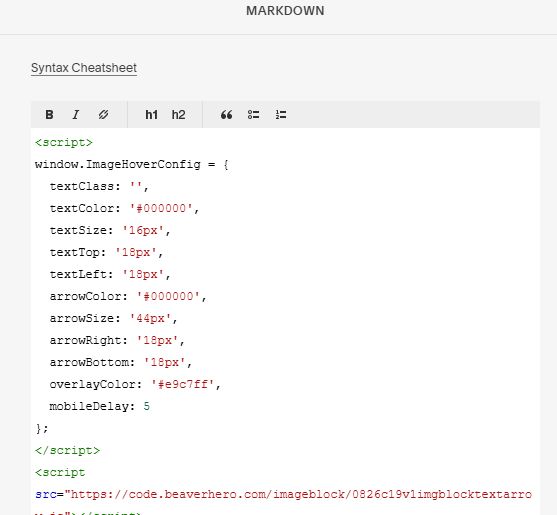This screenshot has width=557, height=515.
Task: Create a numbered list with the ordered list icon
Action: click(x=281, y=115)
